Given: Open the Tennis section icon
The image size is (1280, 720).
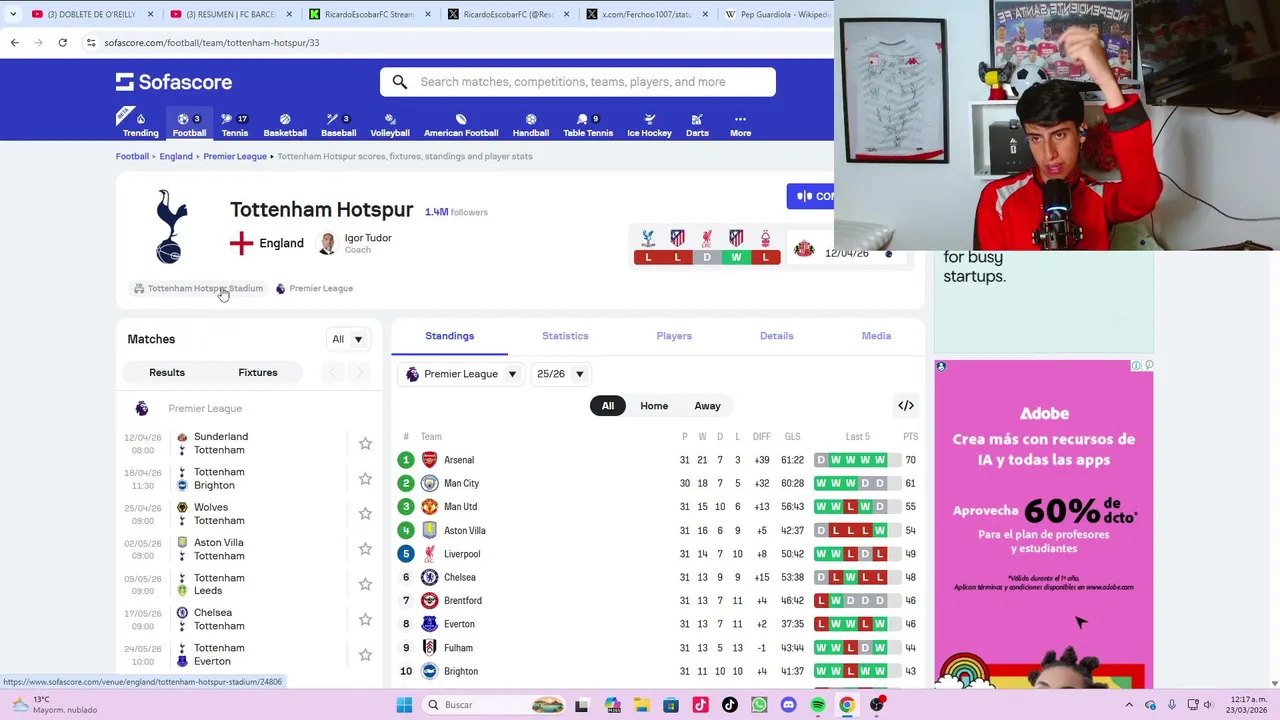Looking at the screenshot, I should (235, 124).
